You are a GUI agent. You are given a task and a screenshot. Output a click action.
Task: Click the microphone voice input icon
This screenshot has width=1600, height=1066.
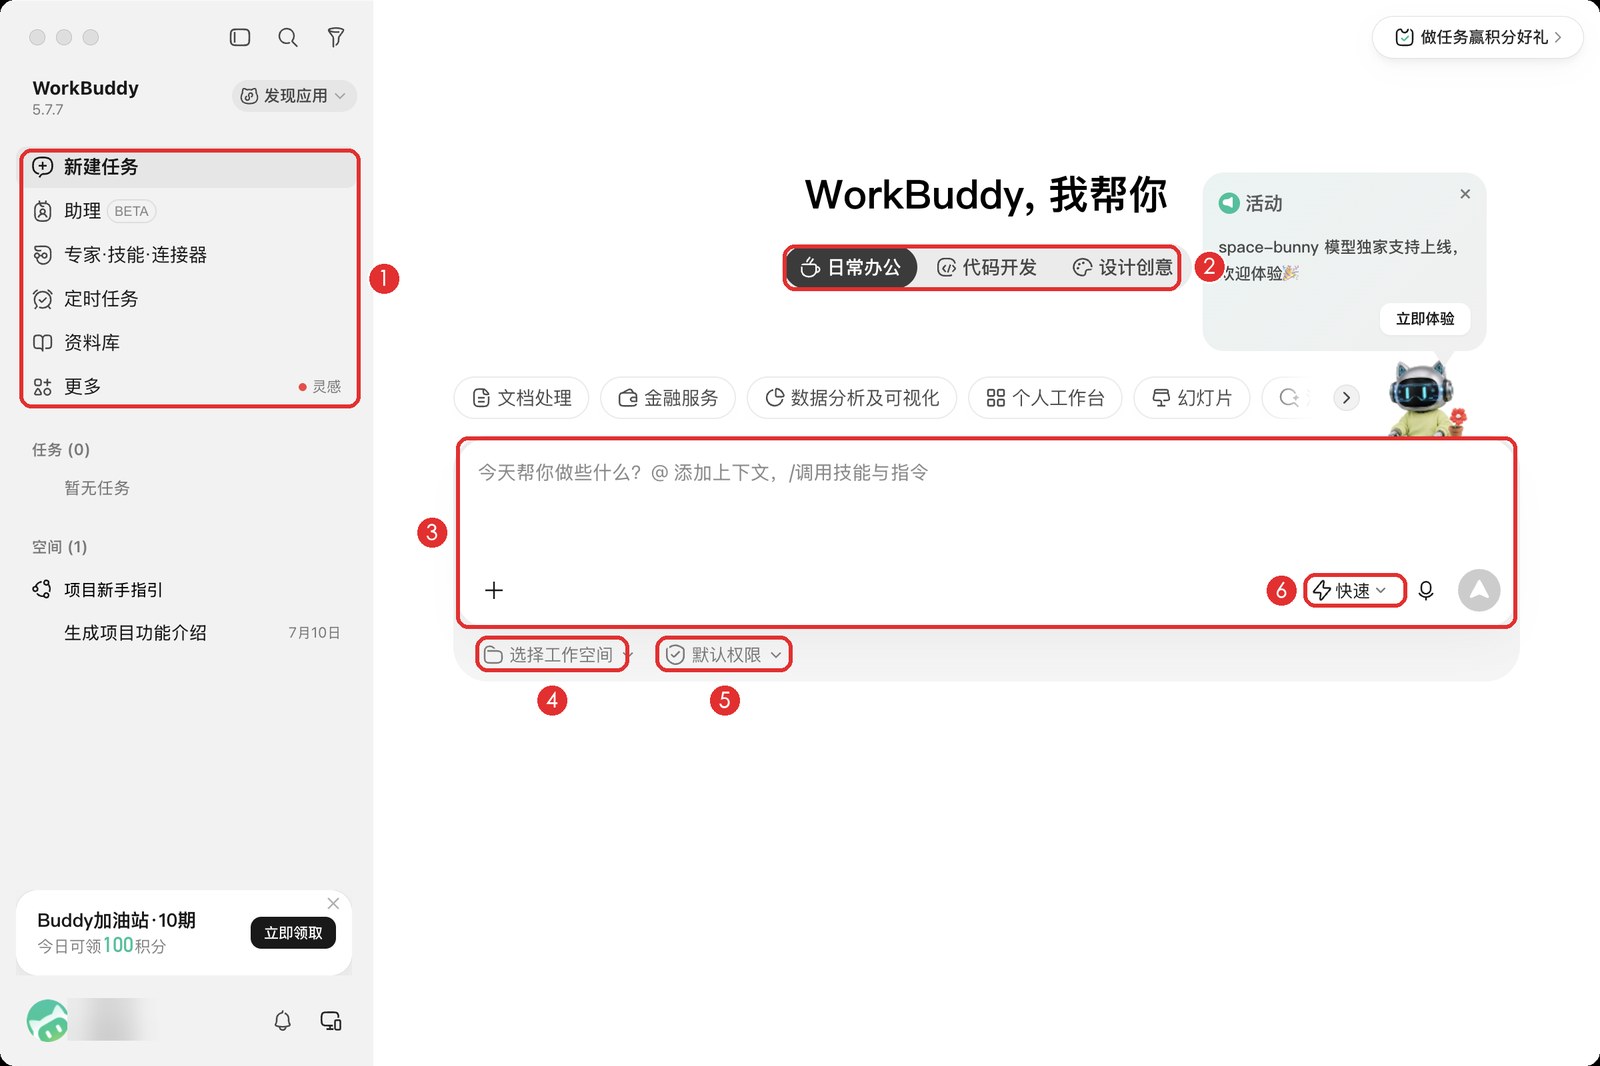1426,591
